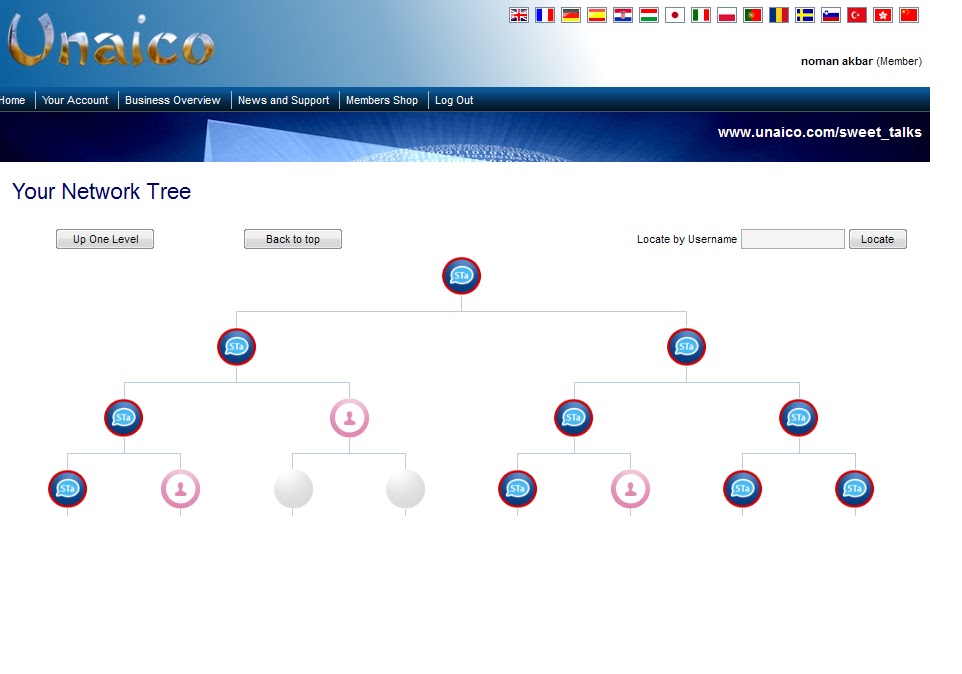Select the pink member node above the grey empty slots

[x=350, y=418]
